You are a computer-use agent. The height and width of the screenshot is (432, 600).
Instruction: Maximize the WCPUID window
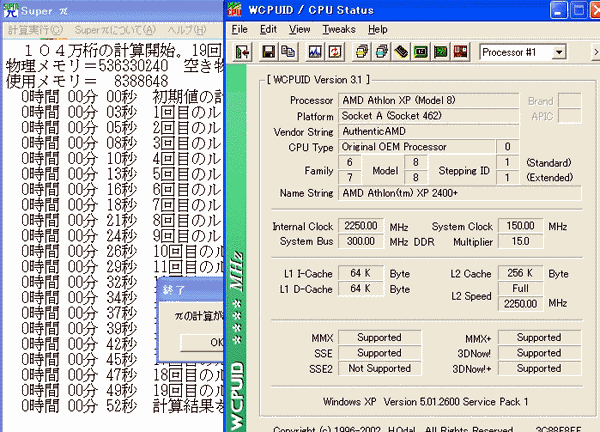[x=579, y=10]
